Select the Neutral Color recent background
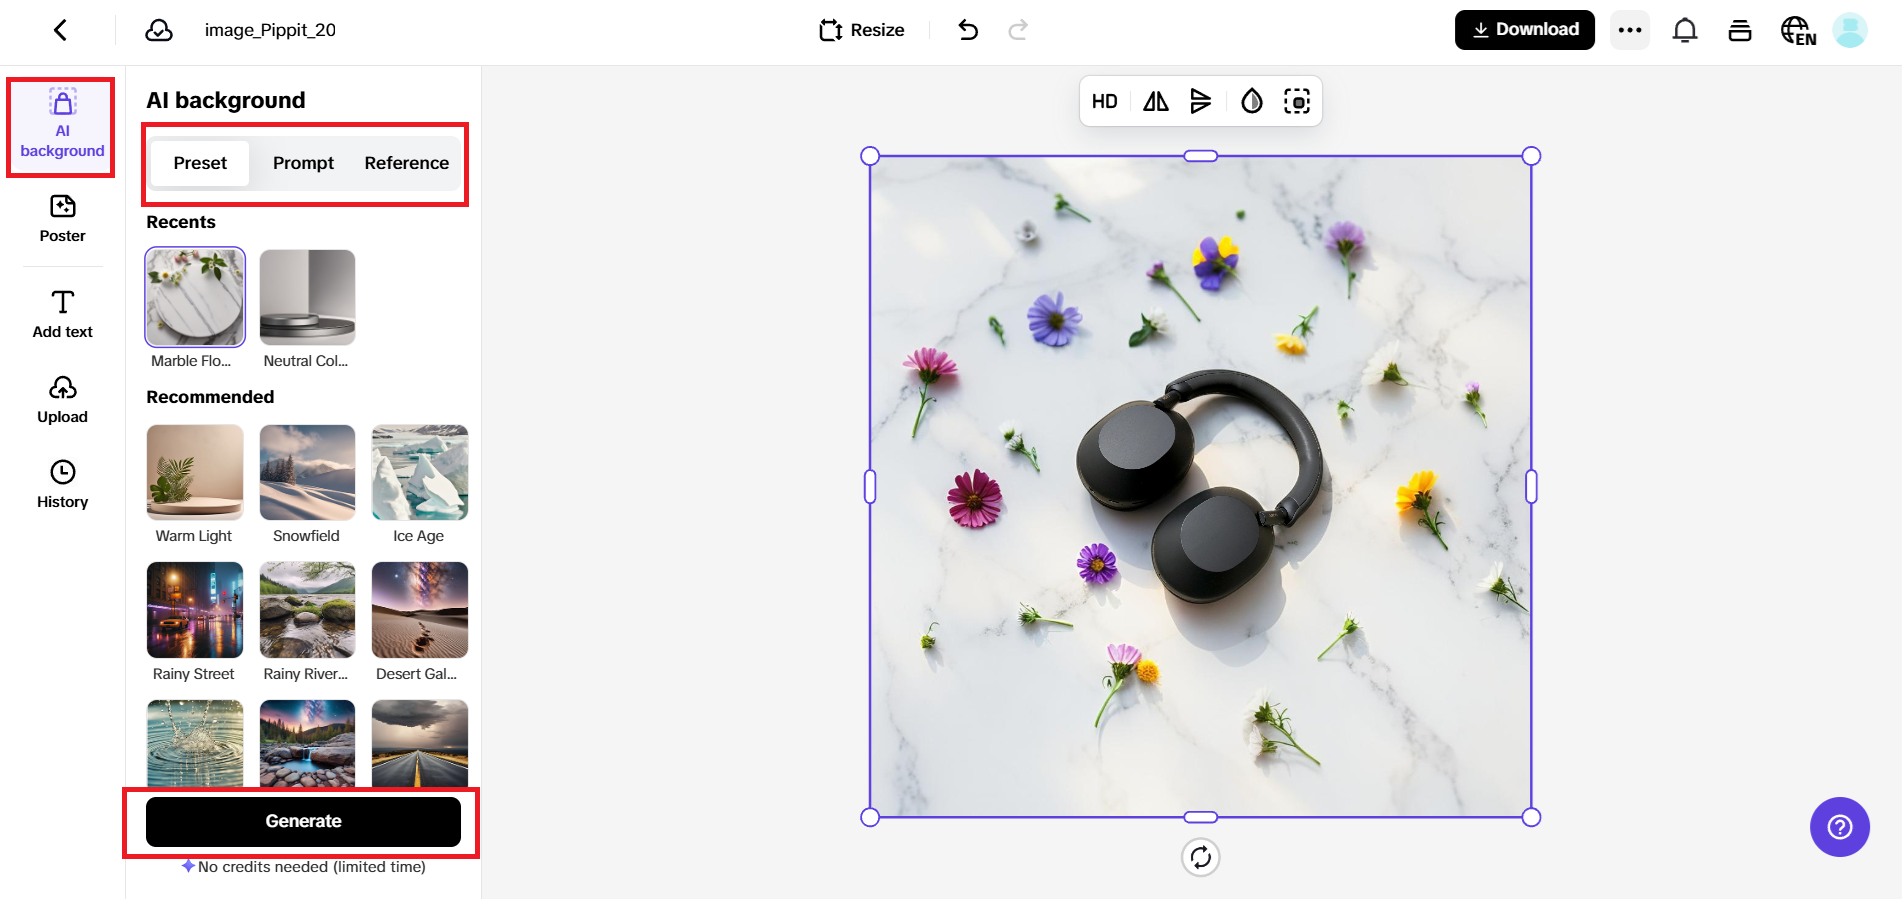Screen dimensions: 1902x899 click(307, 297)
